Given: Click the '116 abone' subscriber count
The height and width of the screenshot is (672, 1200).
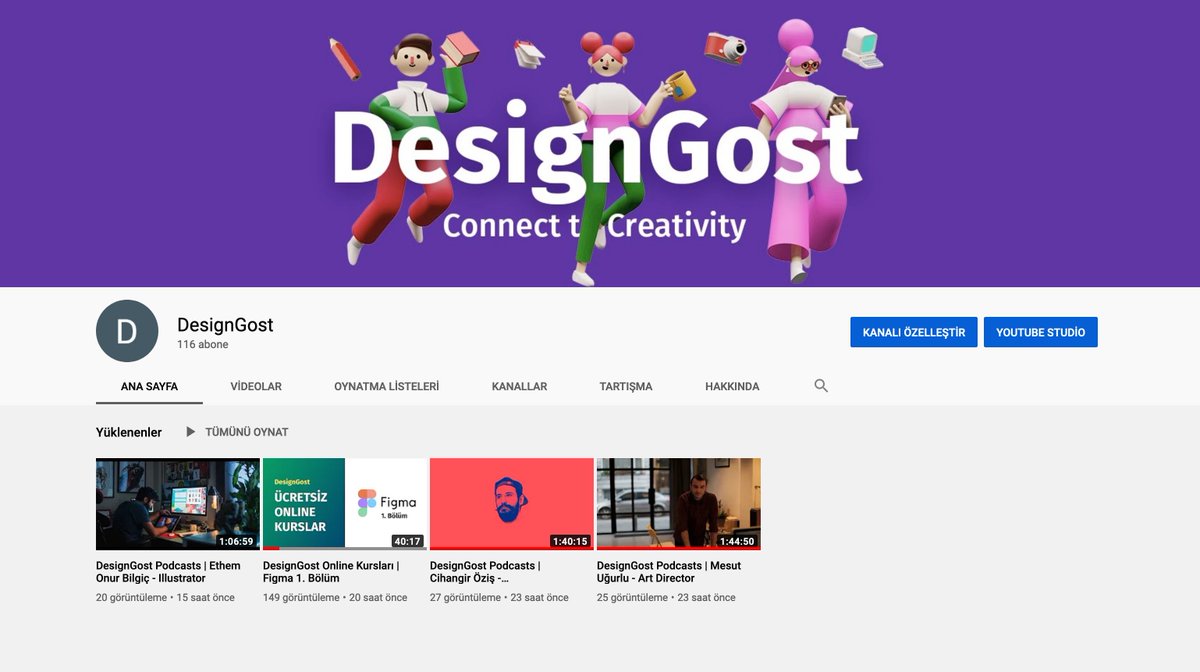Looking at the screenshot, I should pos(203,345).
